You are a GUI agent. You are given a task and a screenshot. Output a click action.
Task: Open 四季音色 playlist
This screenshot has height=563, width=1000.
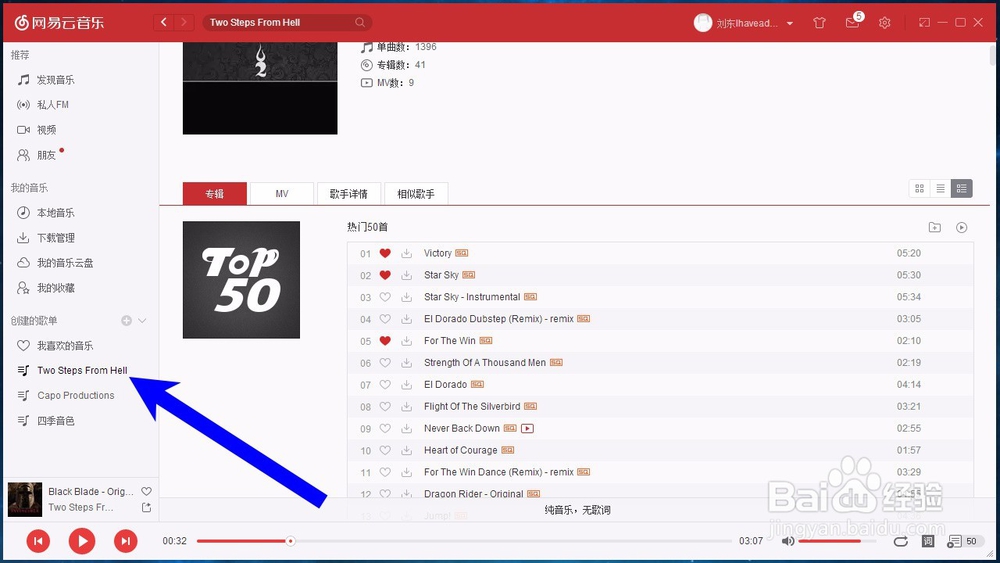pyautogui.click(x=55, y=421)
